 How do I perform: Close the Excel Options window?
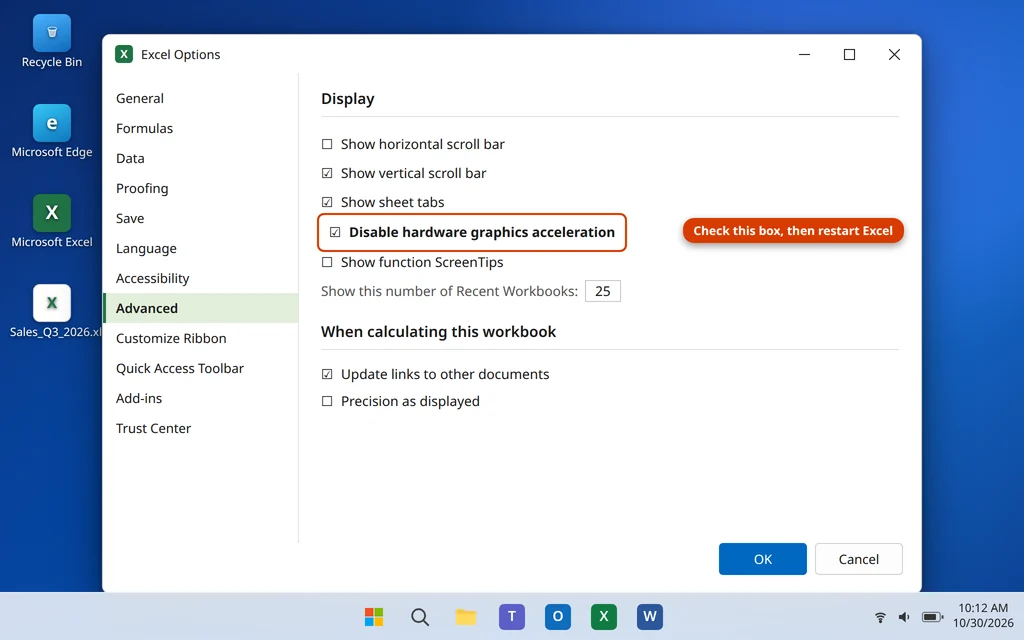click(894, 55)
